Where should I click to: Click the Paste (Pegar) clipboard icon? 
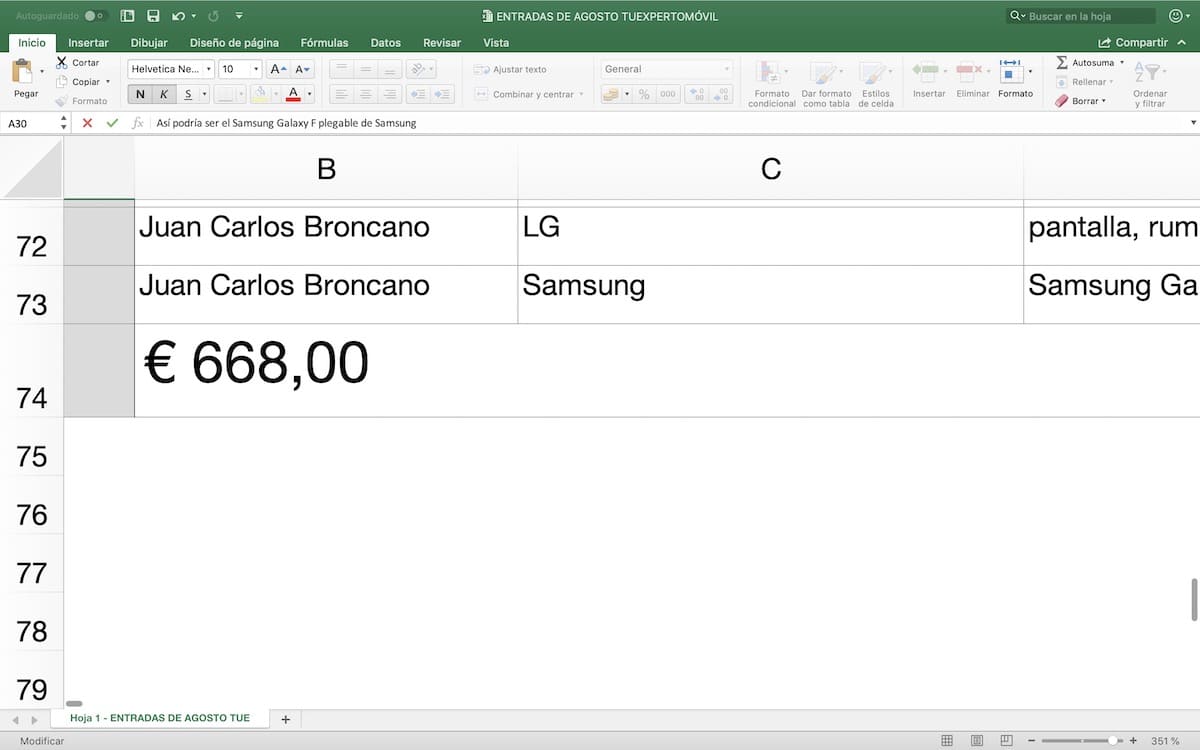point(23,72)
